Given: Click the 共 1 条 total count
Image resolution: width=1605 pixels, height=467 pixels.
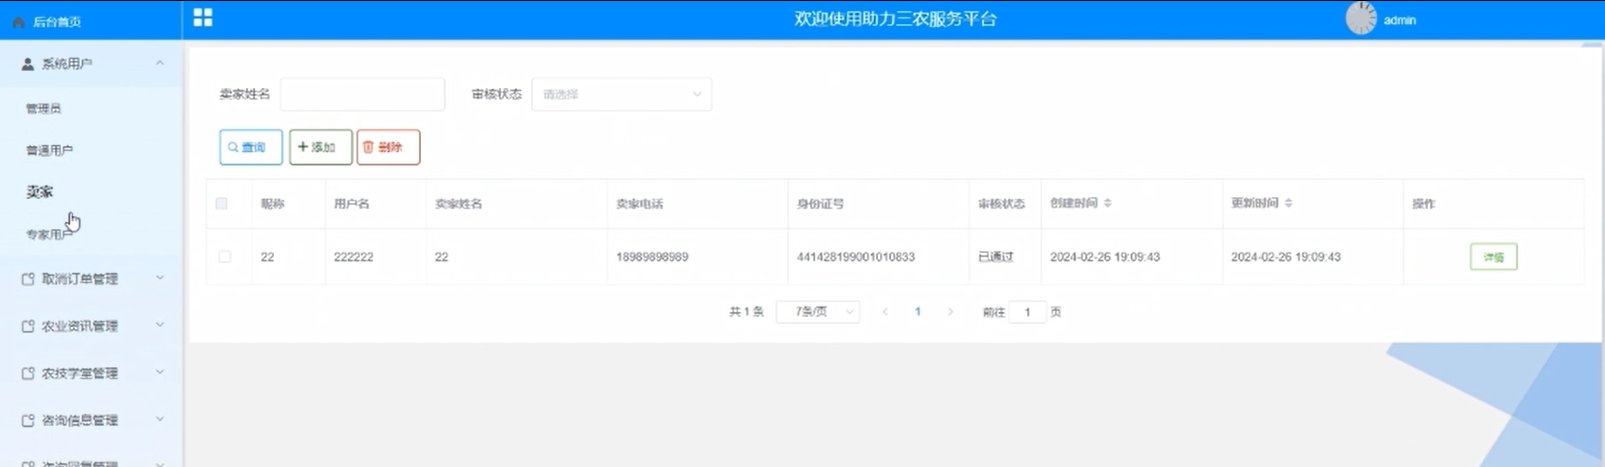Looking at the screenshot, I should (x=746, y=312).
